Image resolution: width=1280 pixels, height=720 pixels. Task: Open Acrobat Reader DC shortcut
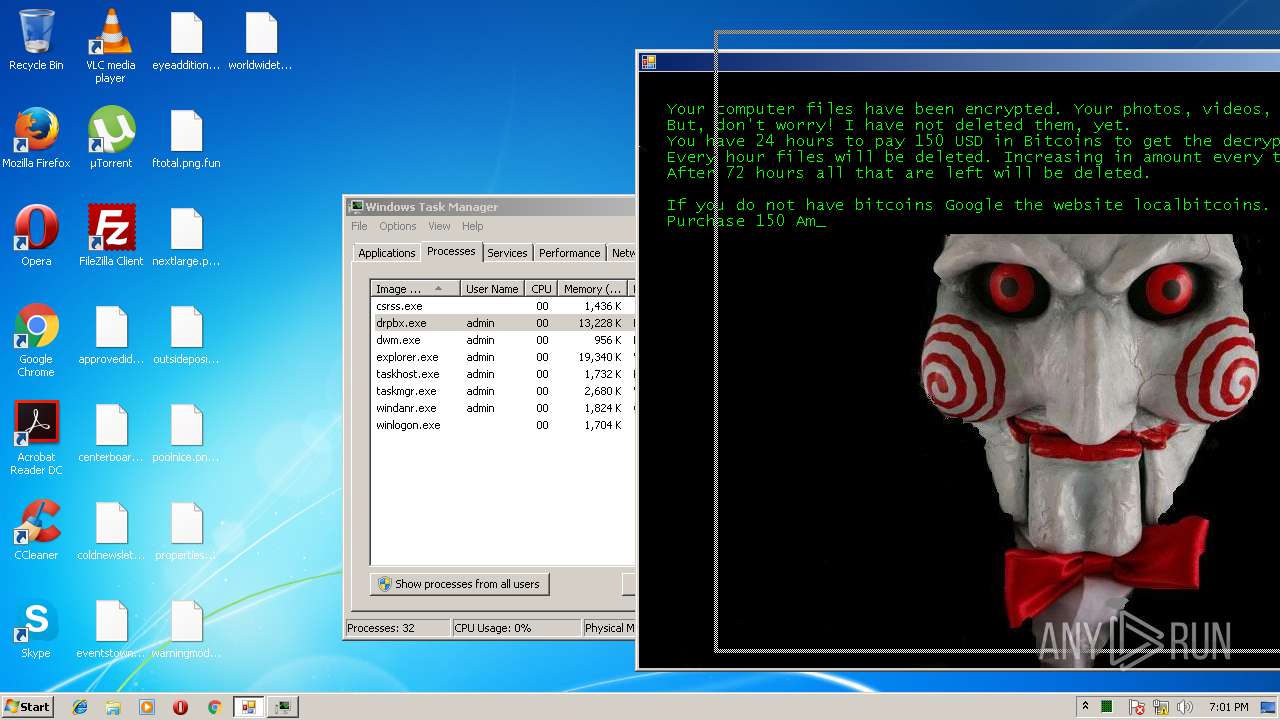36,438
